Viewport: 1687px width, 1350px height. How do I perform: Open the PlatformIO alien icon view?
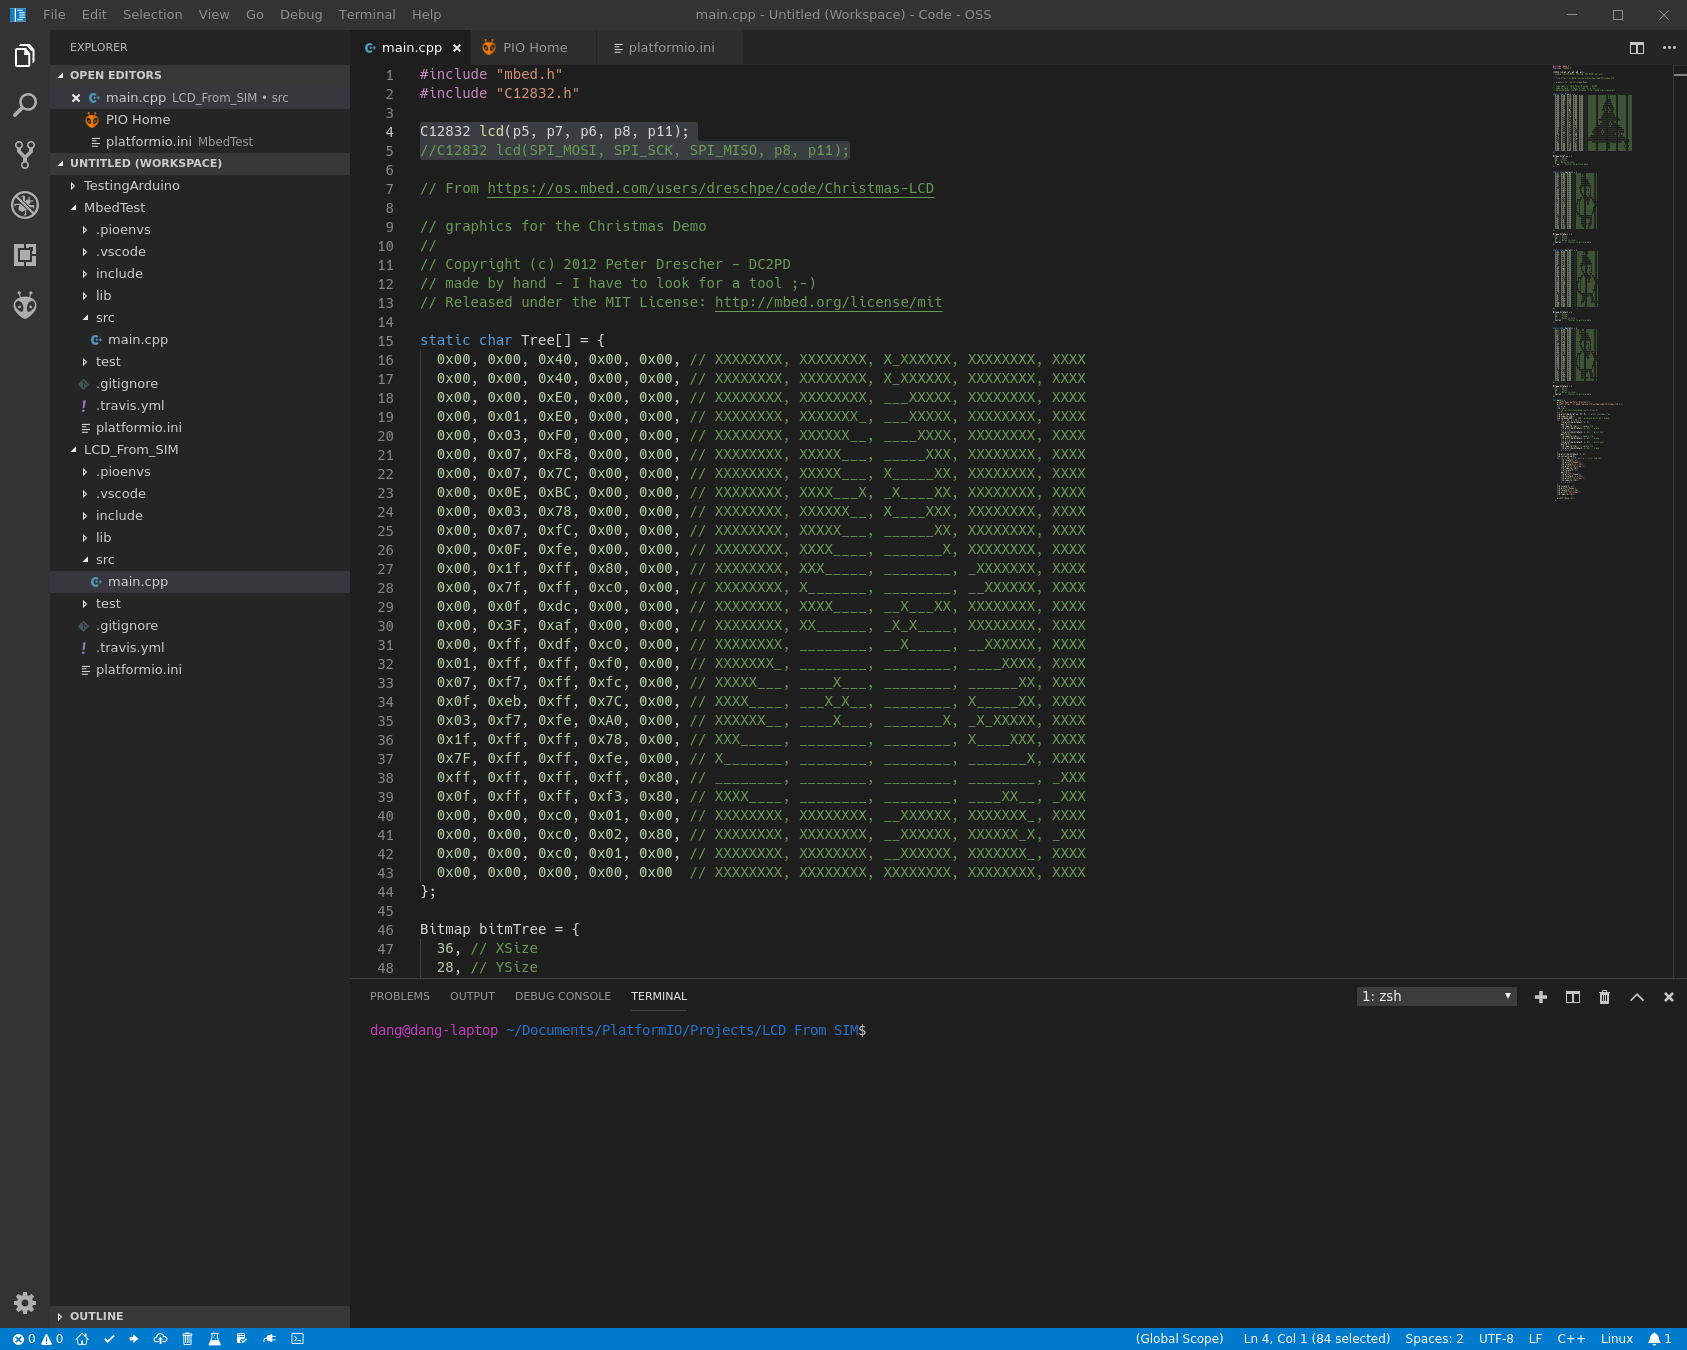pos(25,305)
